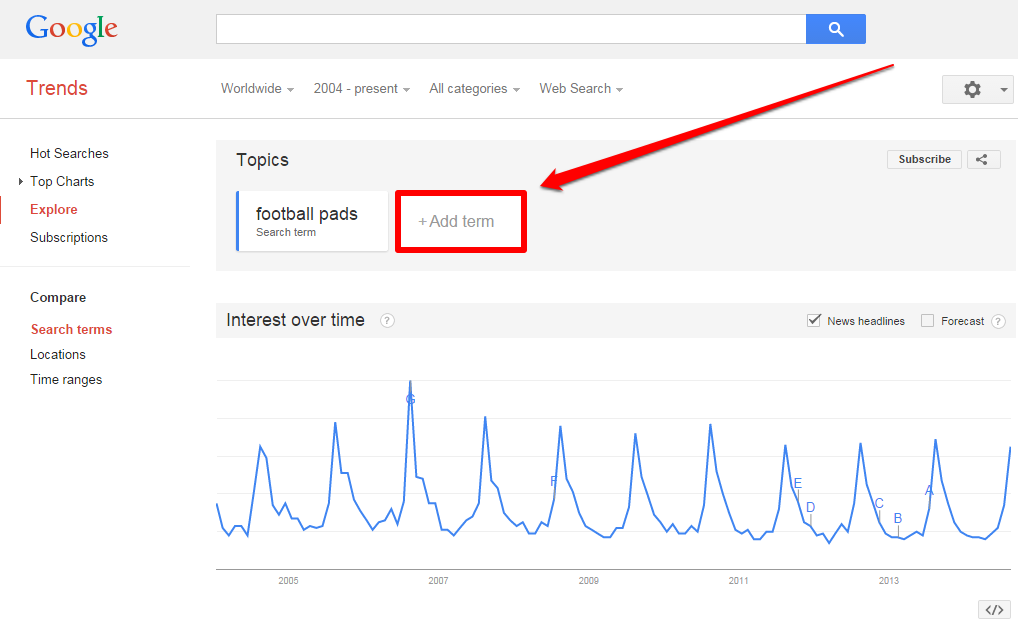
Task: Enable the Forecast checkbox
Action: (928, 321)
